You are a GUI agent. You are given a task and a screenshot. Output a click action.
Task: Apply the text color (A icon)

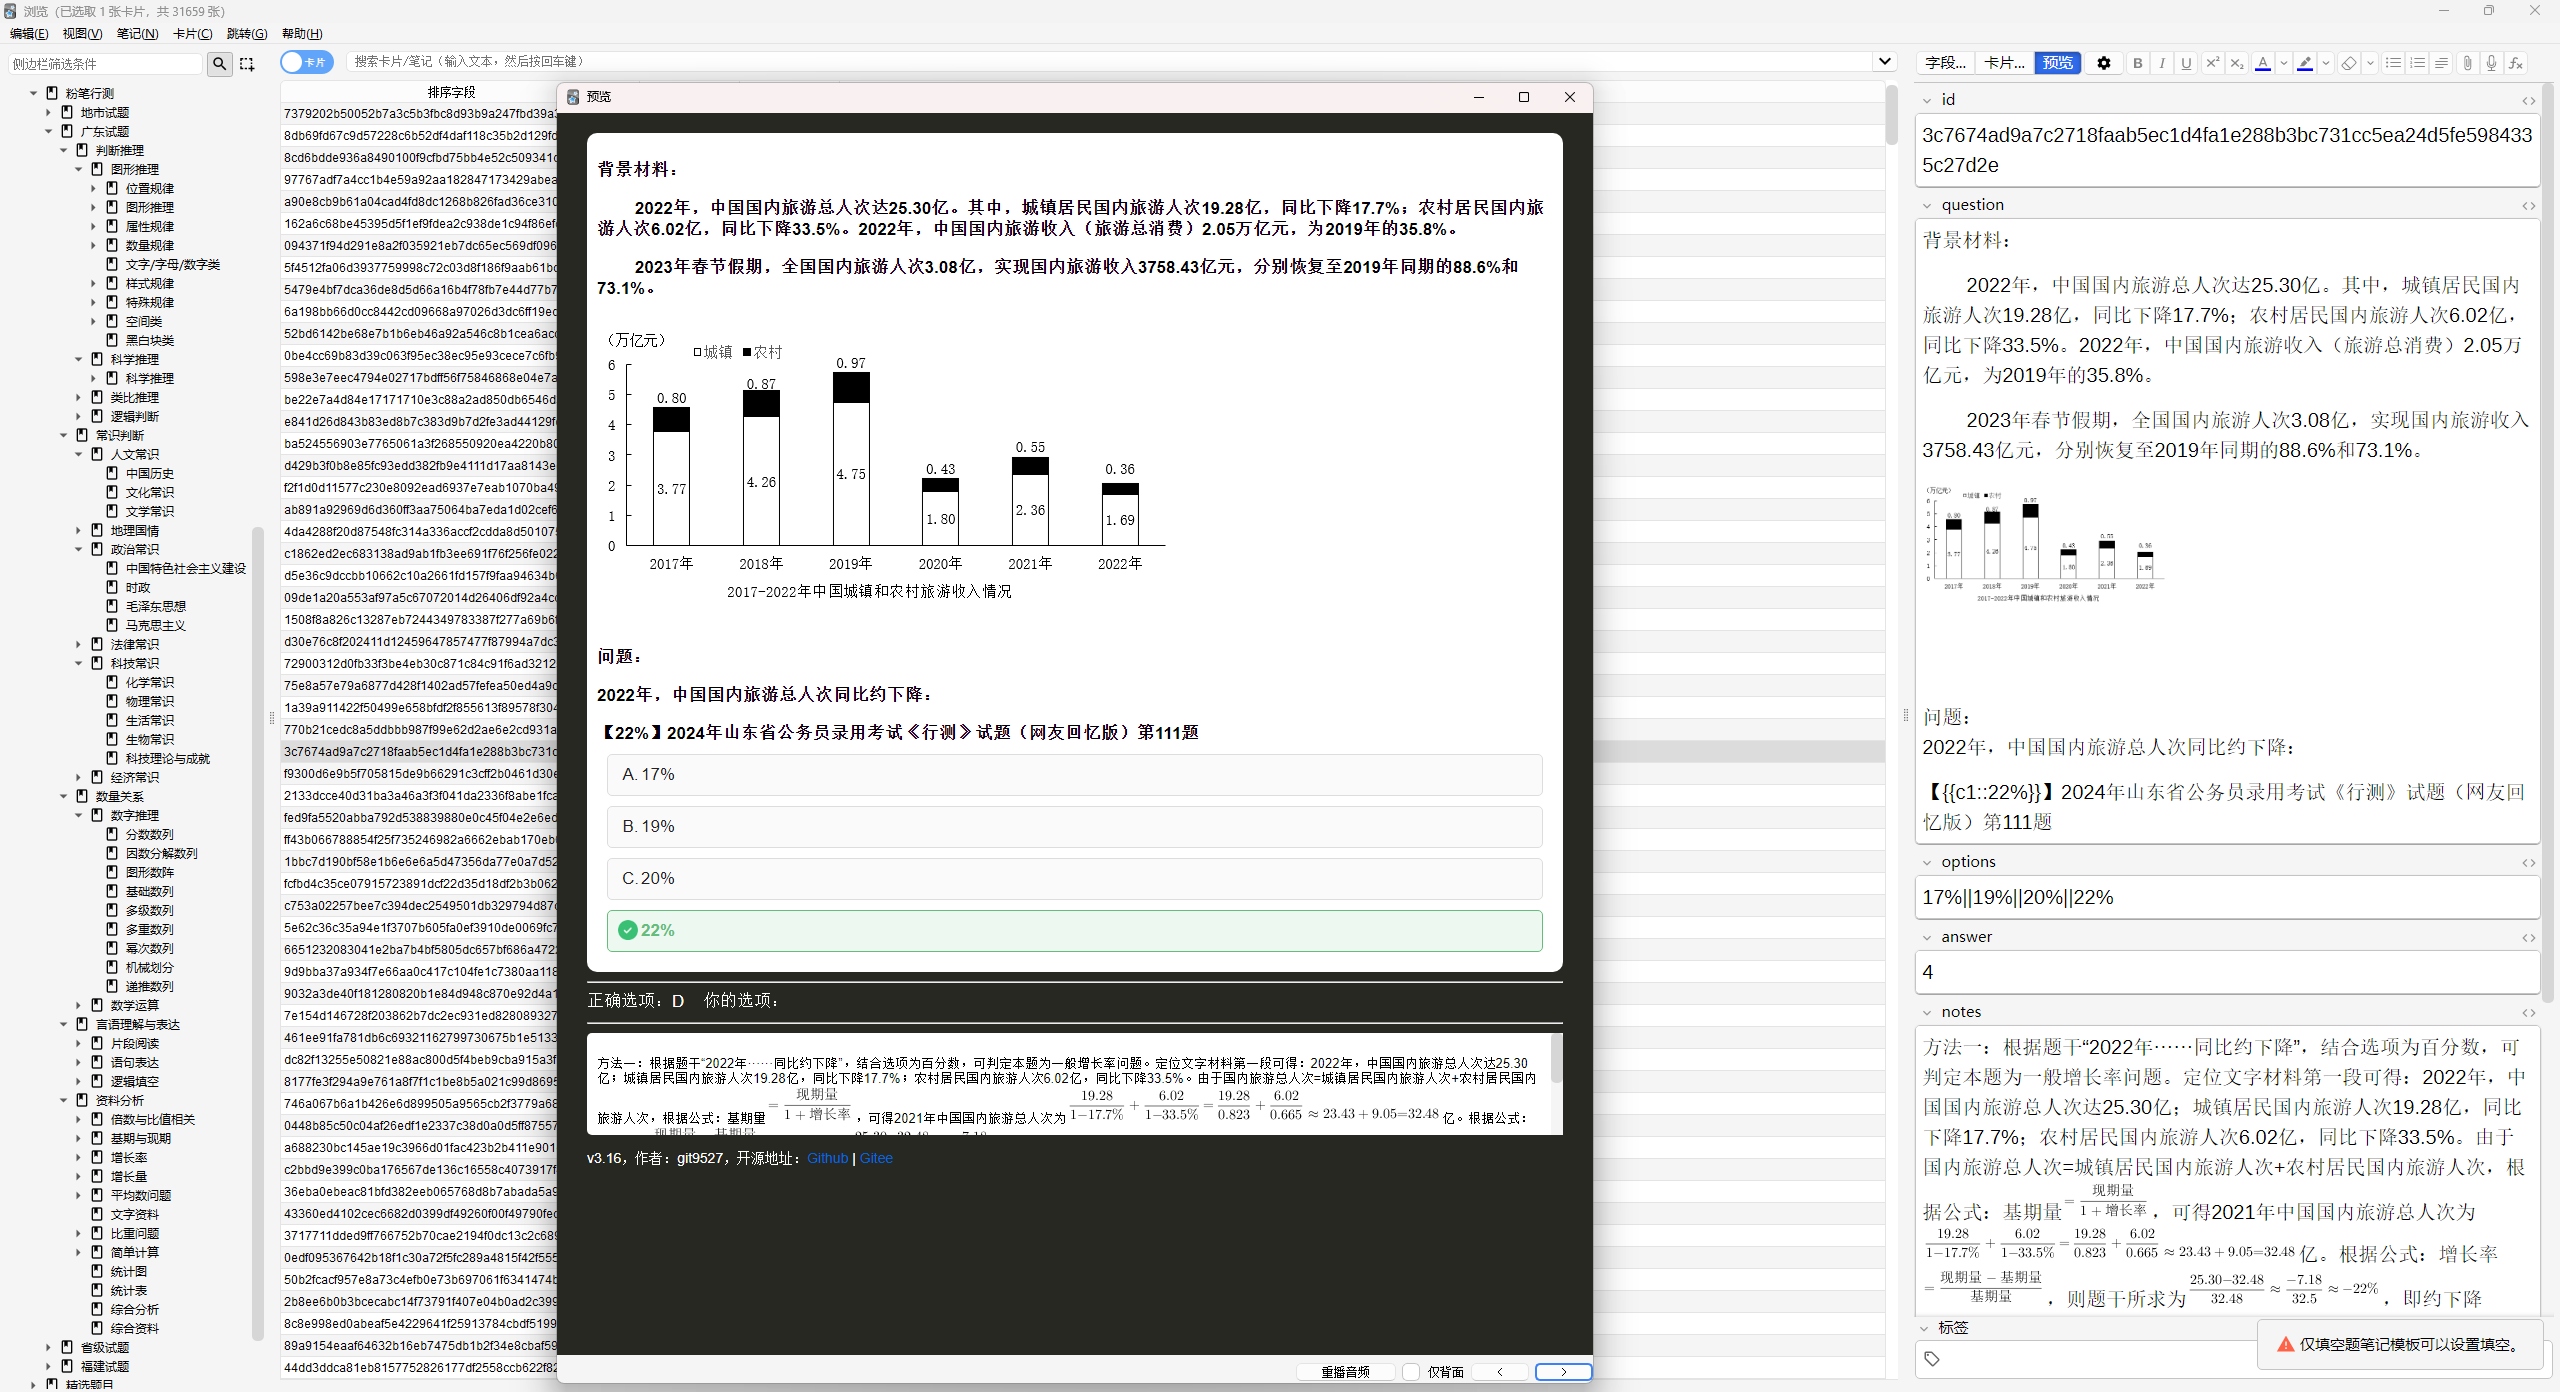pos(2263,63)
